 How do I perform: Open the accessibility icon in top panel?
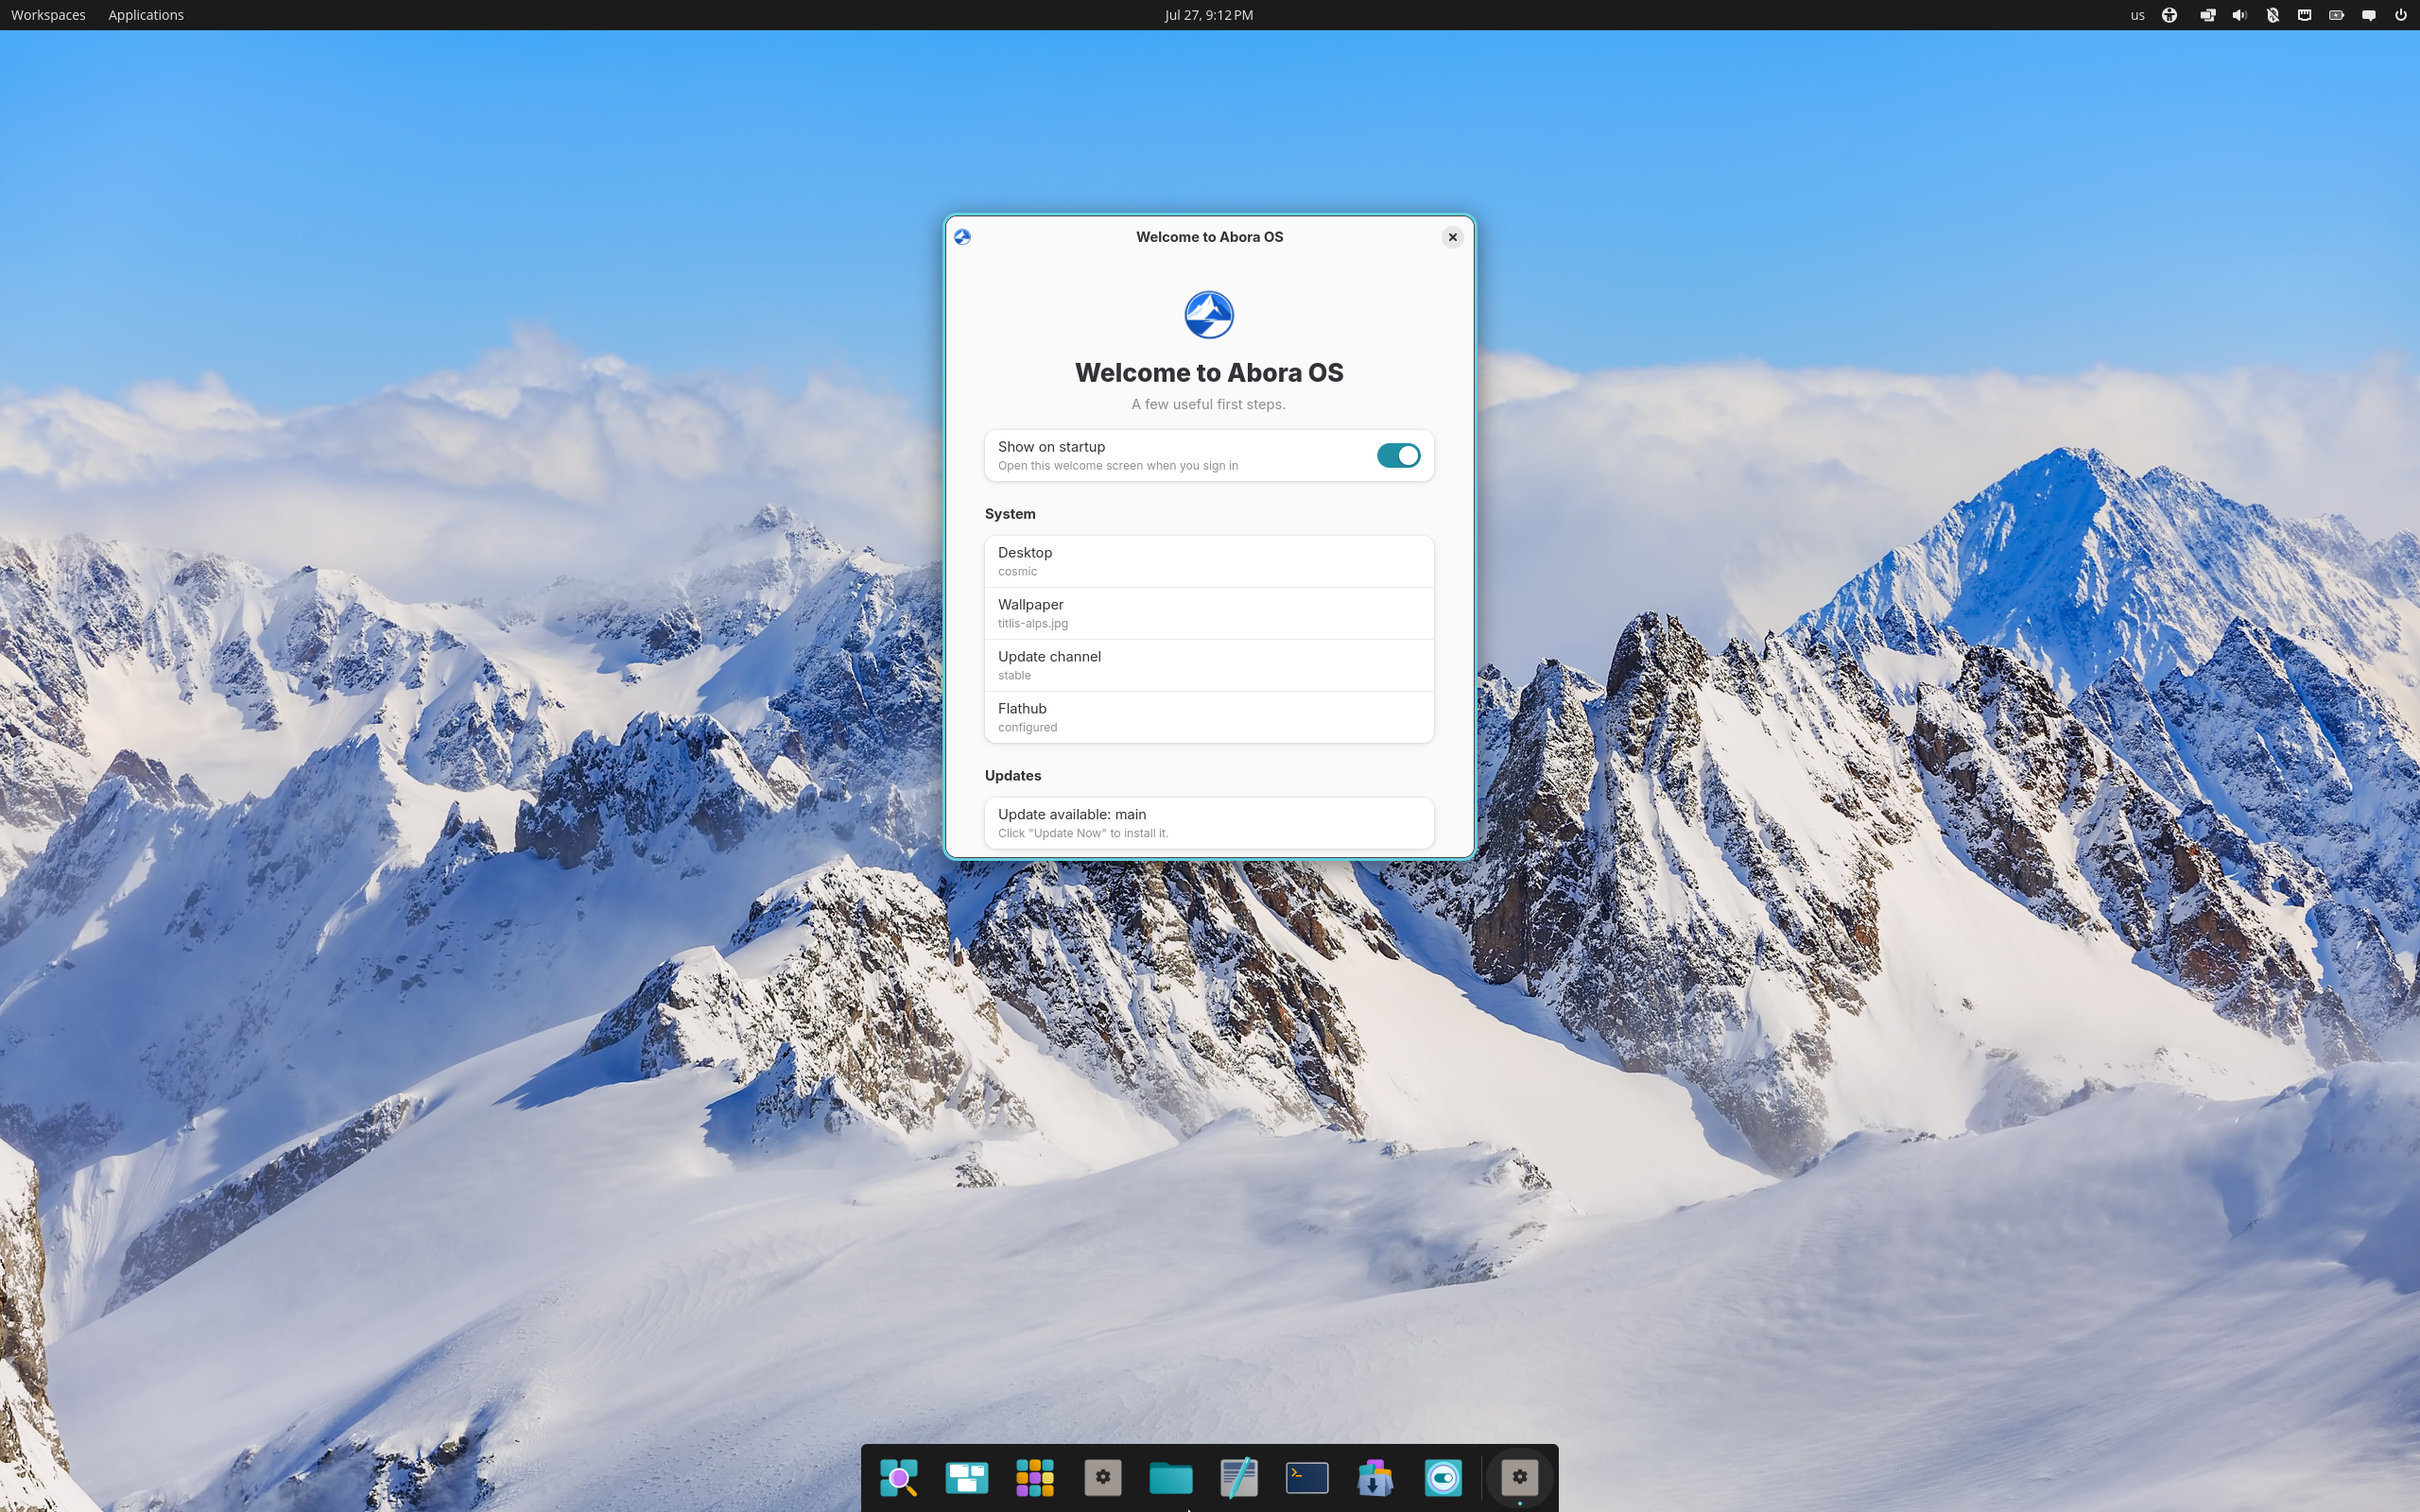[x=2169, y=15]
